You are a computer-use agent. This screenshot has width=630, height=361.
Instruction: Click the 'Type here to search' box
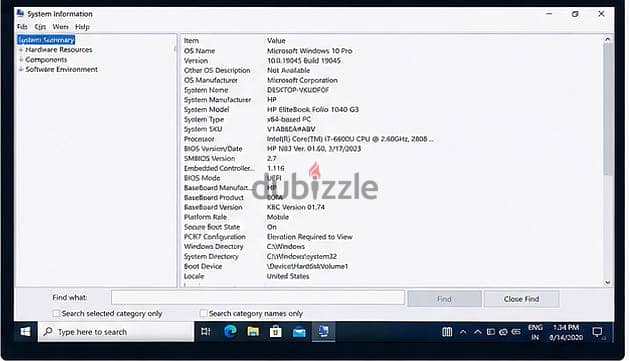[116, 332]
